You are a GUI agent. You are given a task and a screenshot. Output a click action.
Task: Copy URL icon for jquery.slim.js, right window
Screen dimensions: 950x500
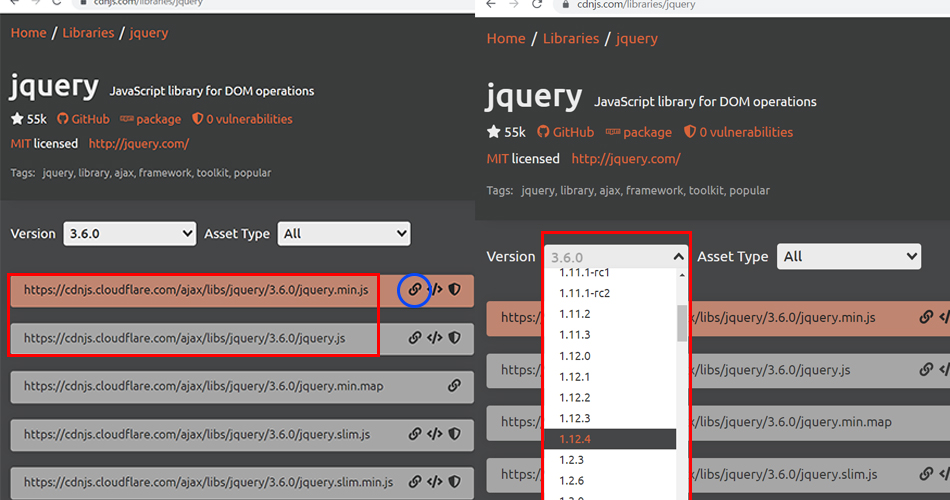(x=926, y=474)
